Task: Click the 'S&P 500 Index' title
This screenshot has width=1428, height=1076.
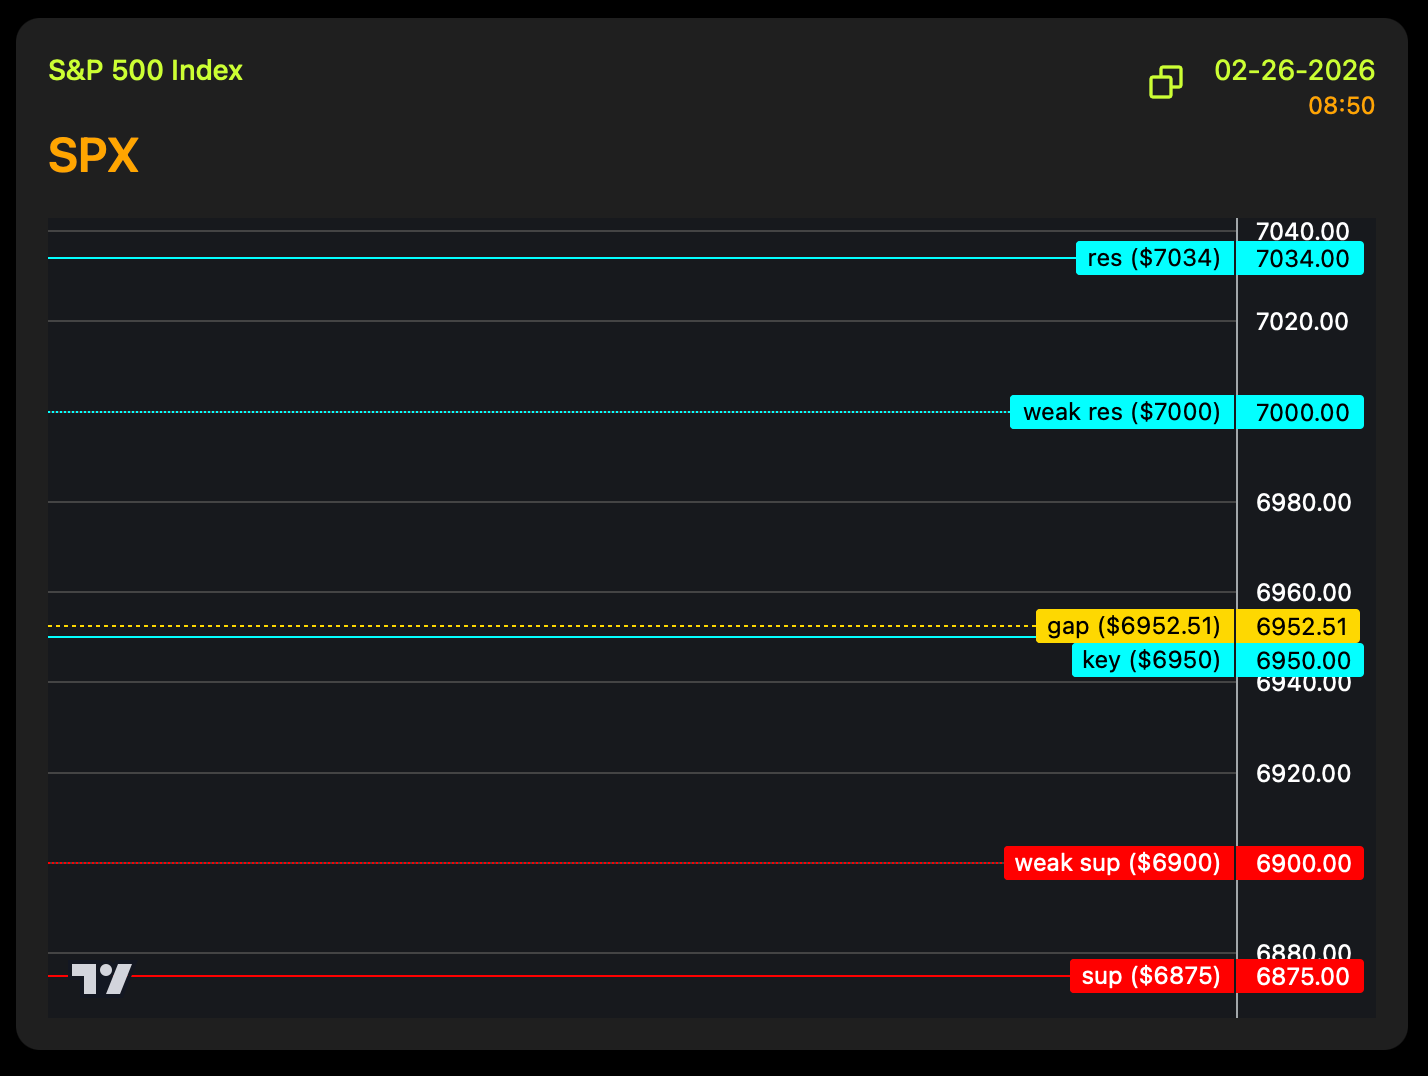Action: pyautogui.click(x=146, y=71)
